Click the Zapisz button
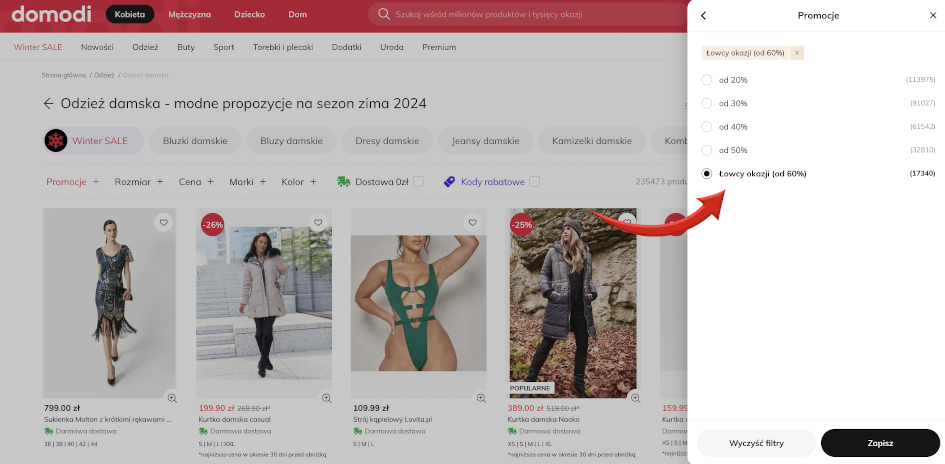The image size is (945, 464). (x=880, y=443)
